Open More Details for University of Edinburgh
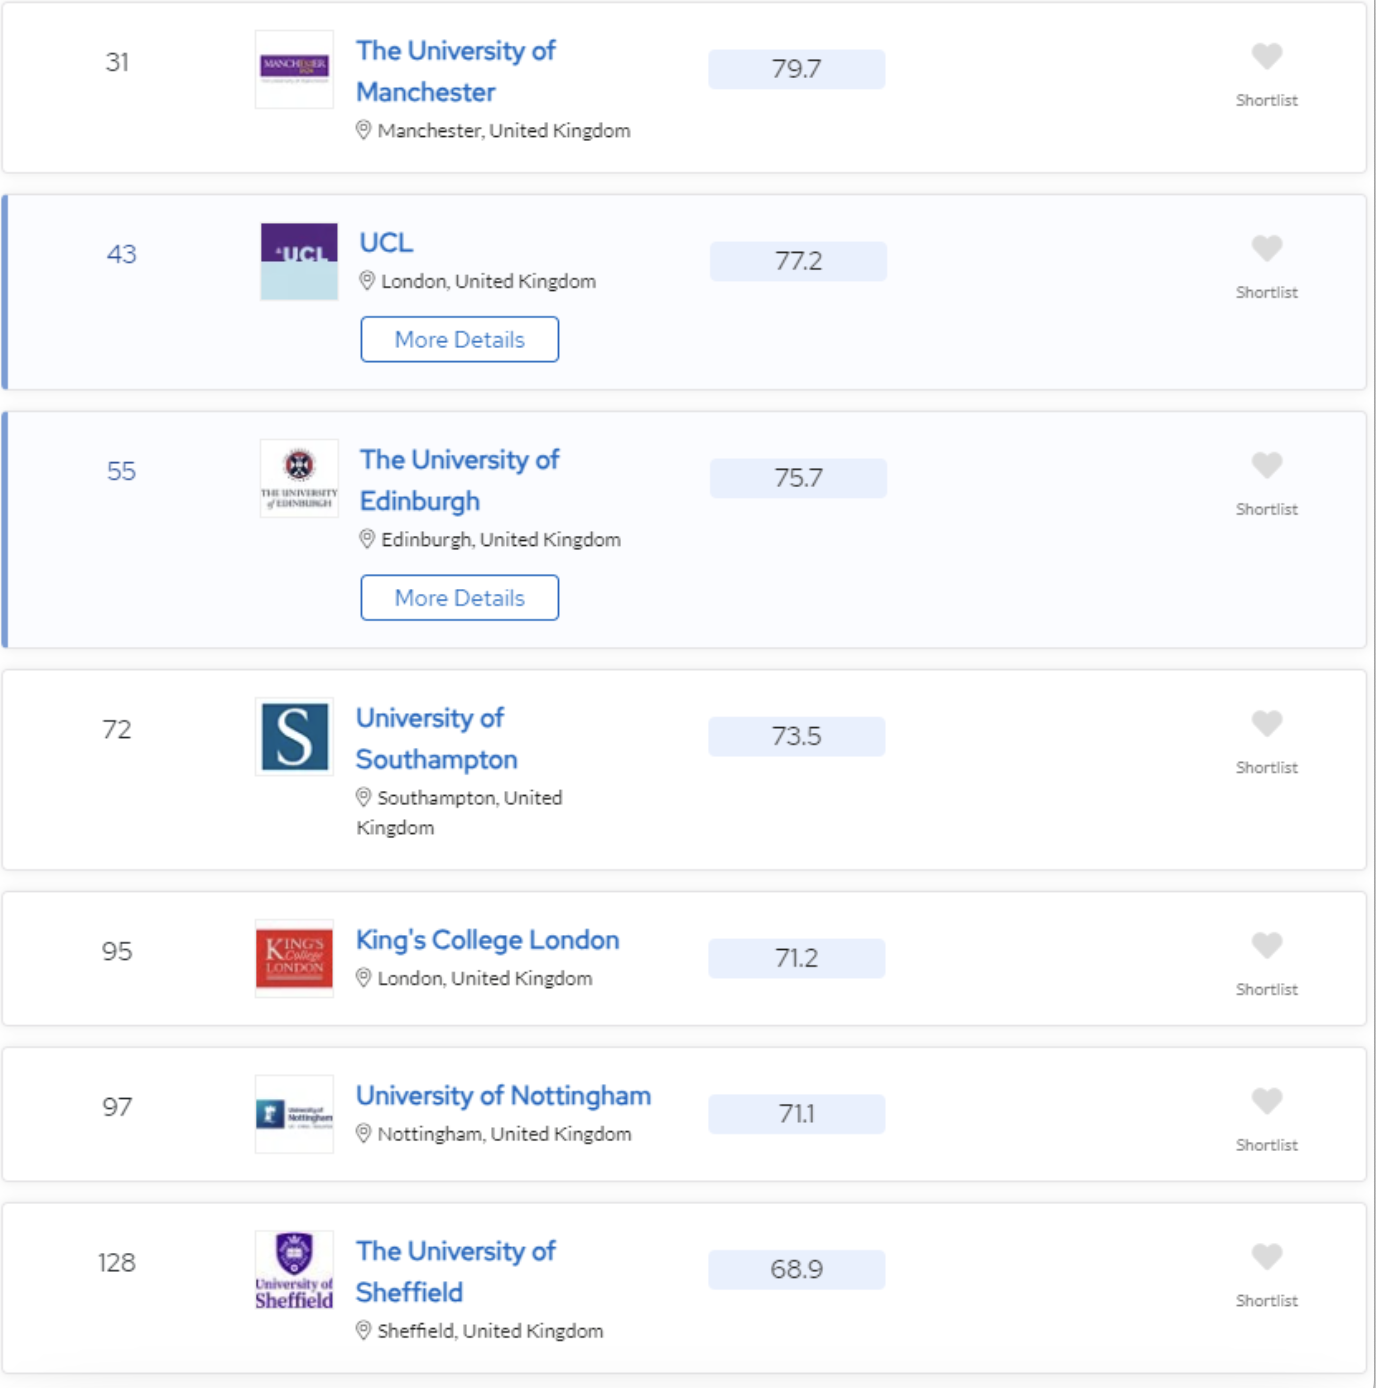 coord(460,597)
